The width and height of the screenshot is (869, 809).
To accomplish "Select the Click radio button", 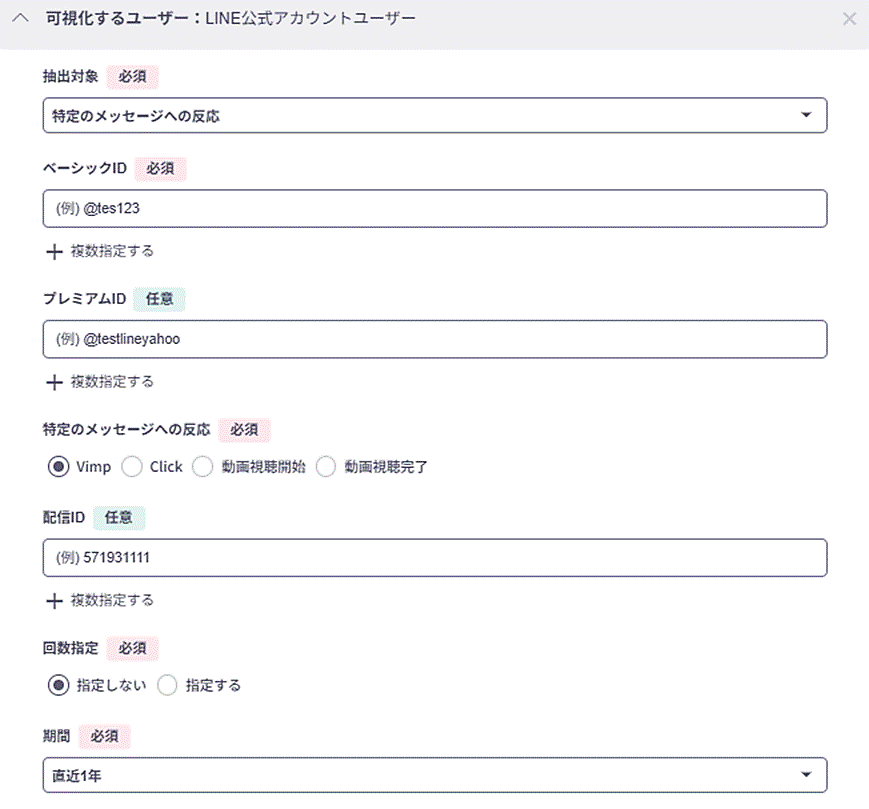I will click(132, 466).
